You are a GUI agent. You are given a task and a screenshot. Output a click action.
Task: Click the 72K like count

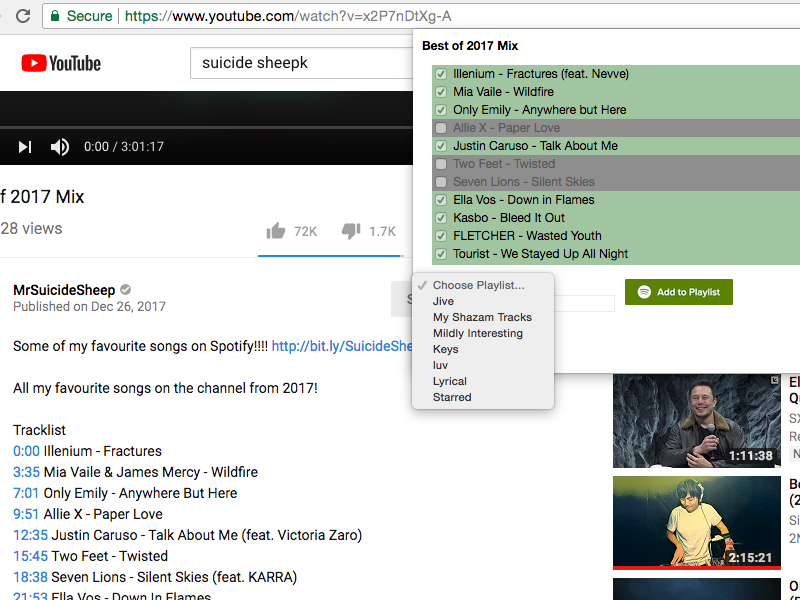pyautogui.click(x=306, y=232)
